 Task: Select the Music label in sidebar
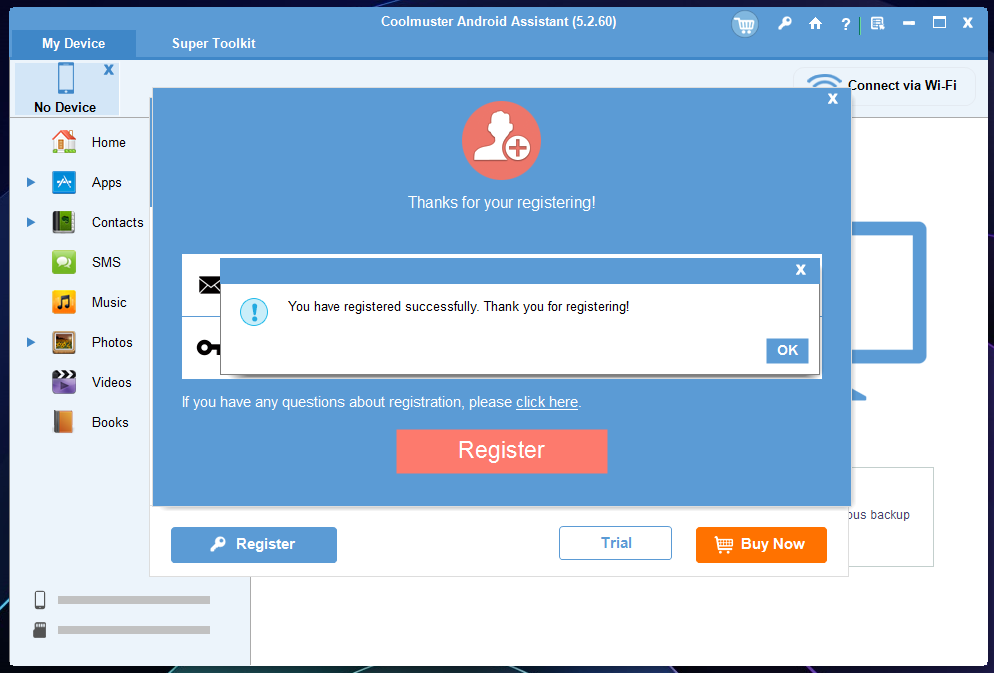[109, 302]
